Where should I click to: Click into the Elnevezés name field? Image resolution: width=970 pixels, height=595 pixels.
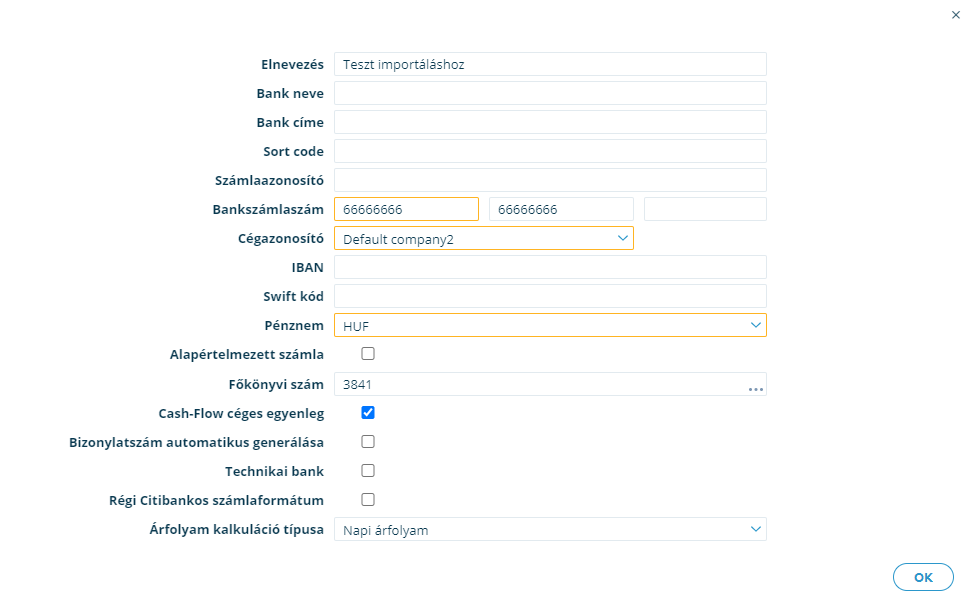click(x=550, y=64)
